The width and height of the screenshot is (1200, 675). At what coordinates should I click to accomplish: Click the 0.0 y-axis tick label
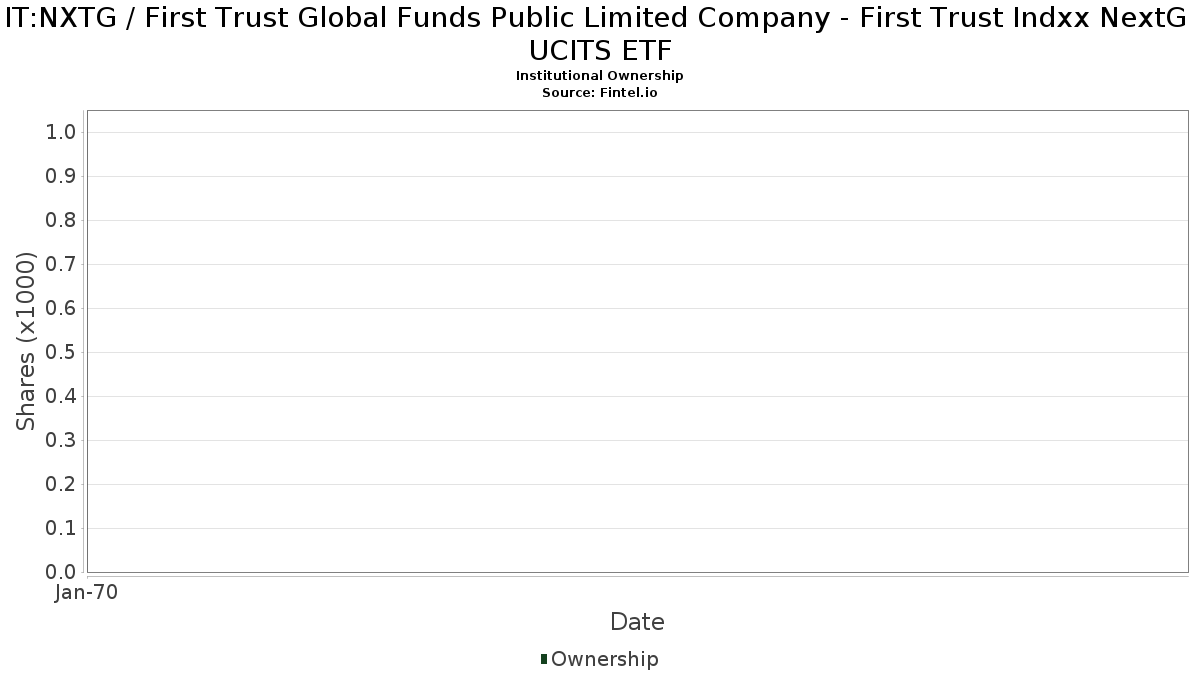pos(61,572)
